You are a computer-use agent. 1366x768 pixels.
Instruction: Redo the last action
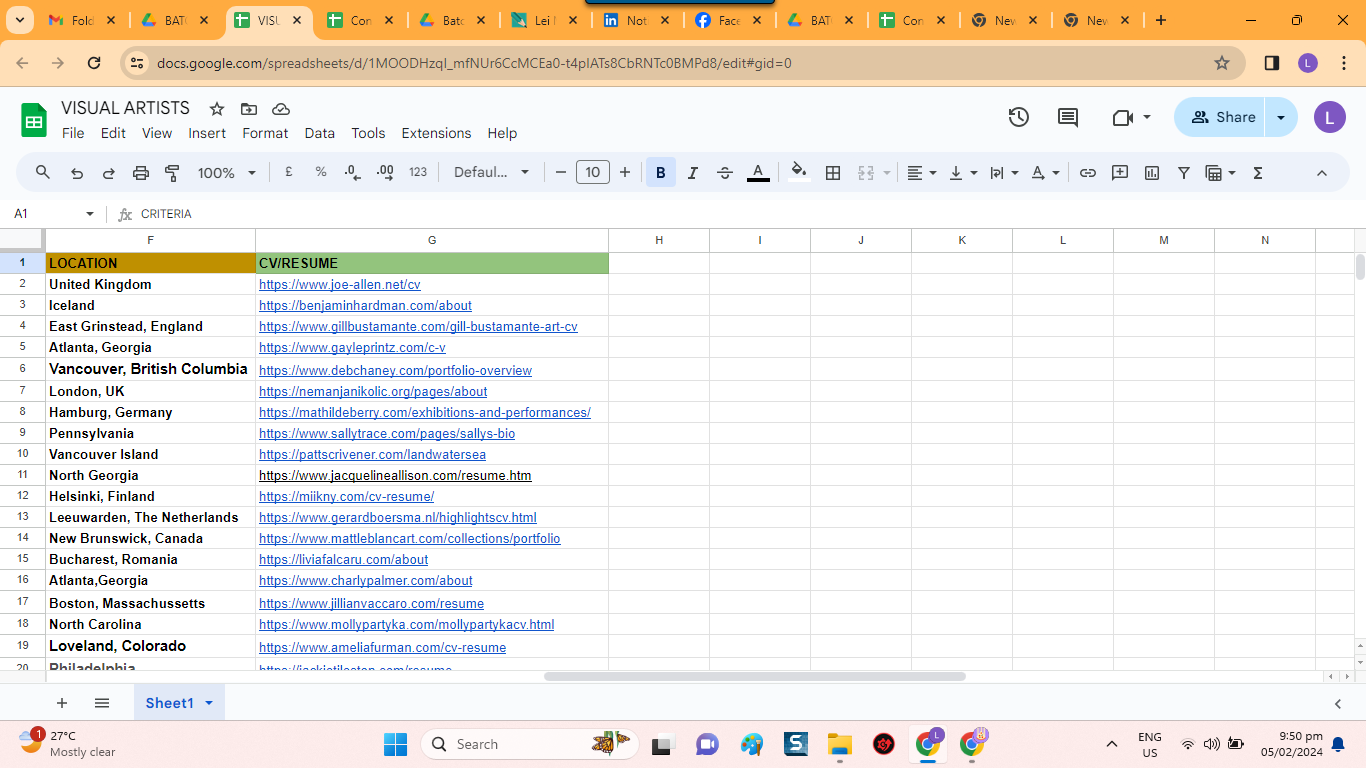click(x=109, y=173)
